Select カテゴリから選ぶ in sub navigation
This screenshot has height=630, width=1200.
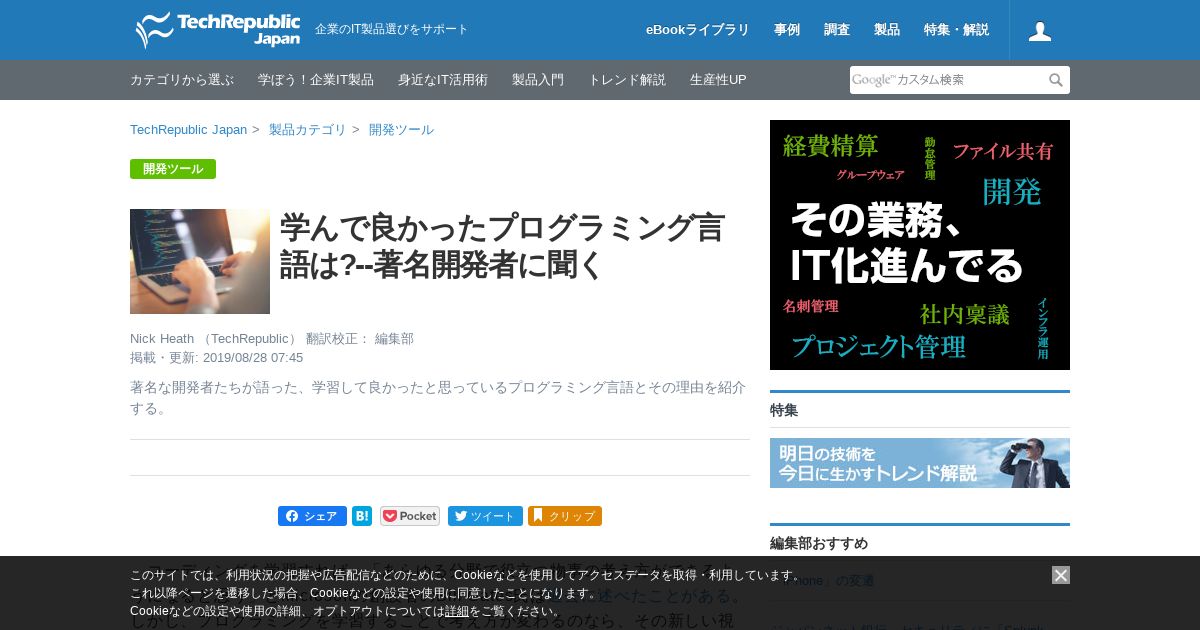(x=182, y=80)
